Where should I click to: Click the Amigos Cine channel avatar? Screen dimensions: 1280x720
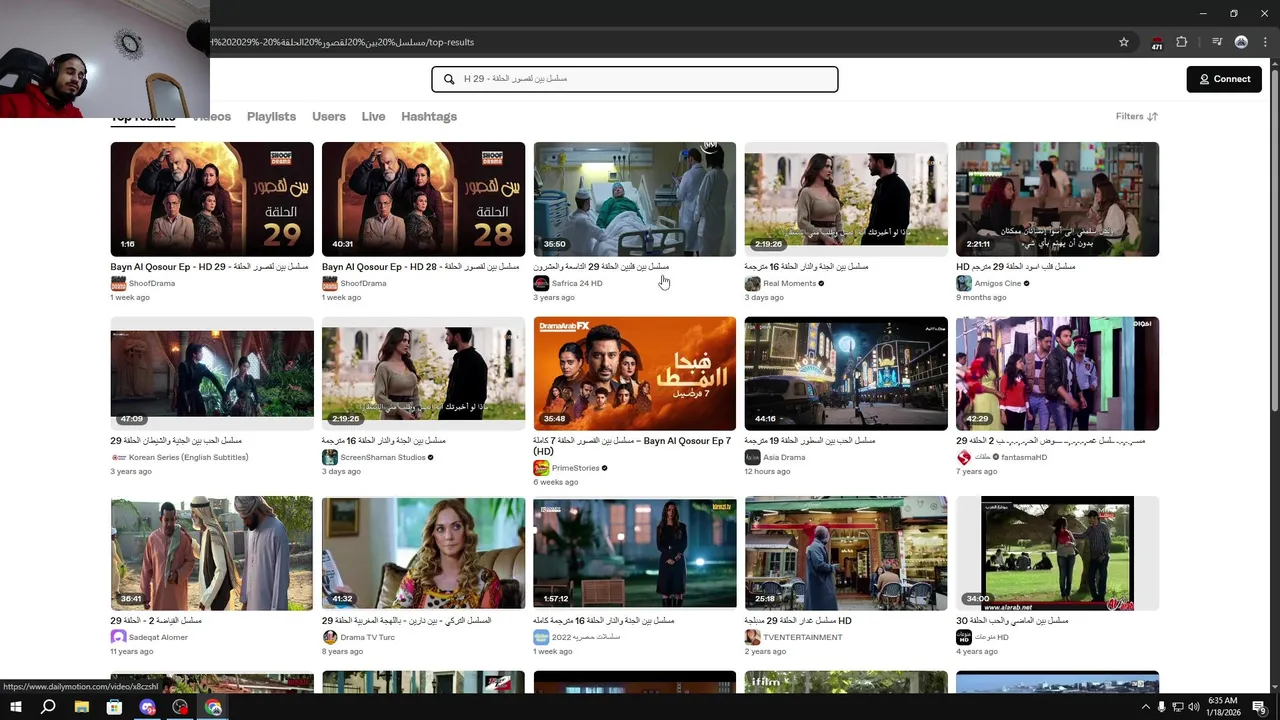point(964,284)
